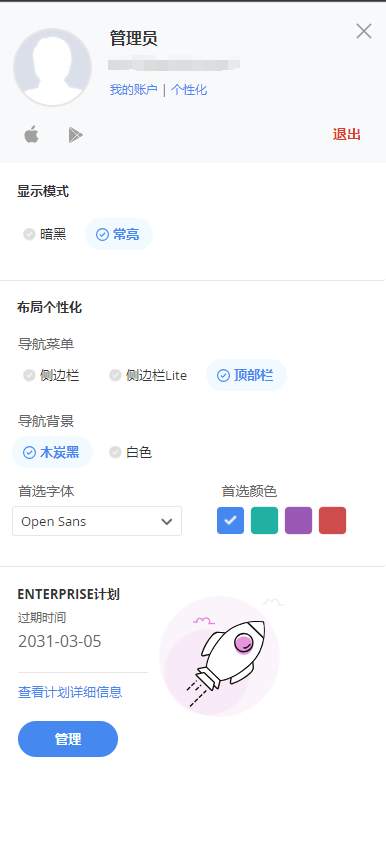Screen dimensions: 386x856
Task: Pick the blue checked color swatch
Action: (230, 520)
